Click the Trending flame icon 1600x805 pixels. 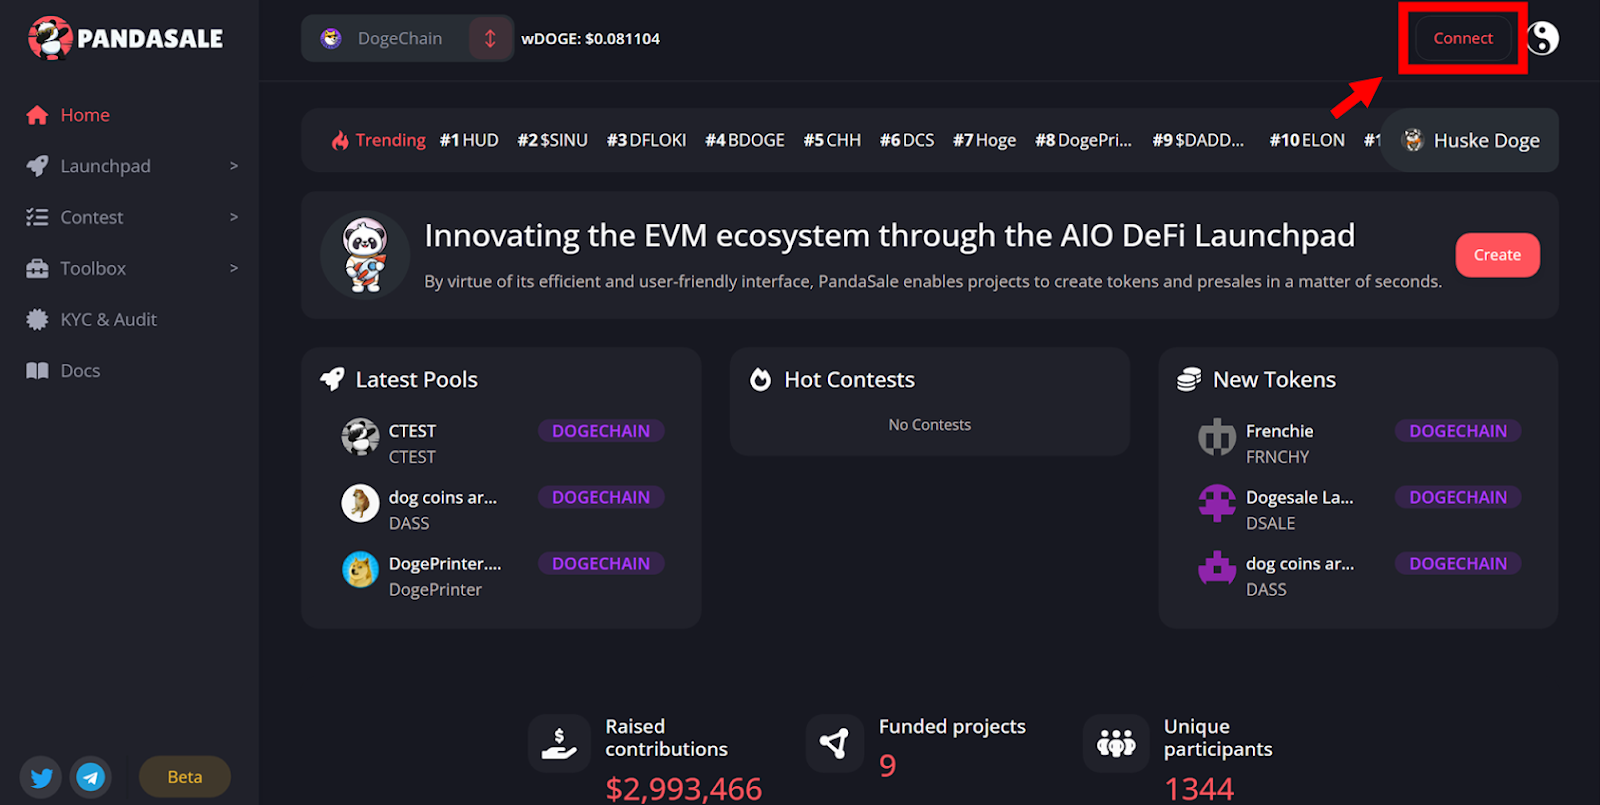(340, 140)
